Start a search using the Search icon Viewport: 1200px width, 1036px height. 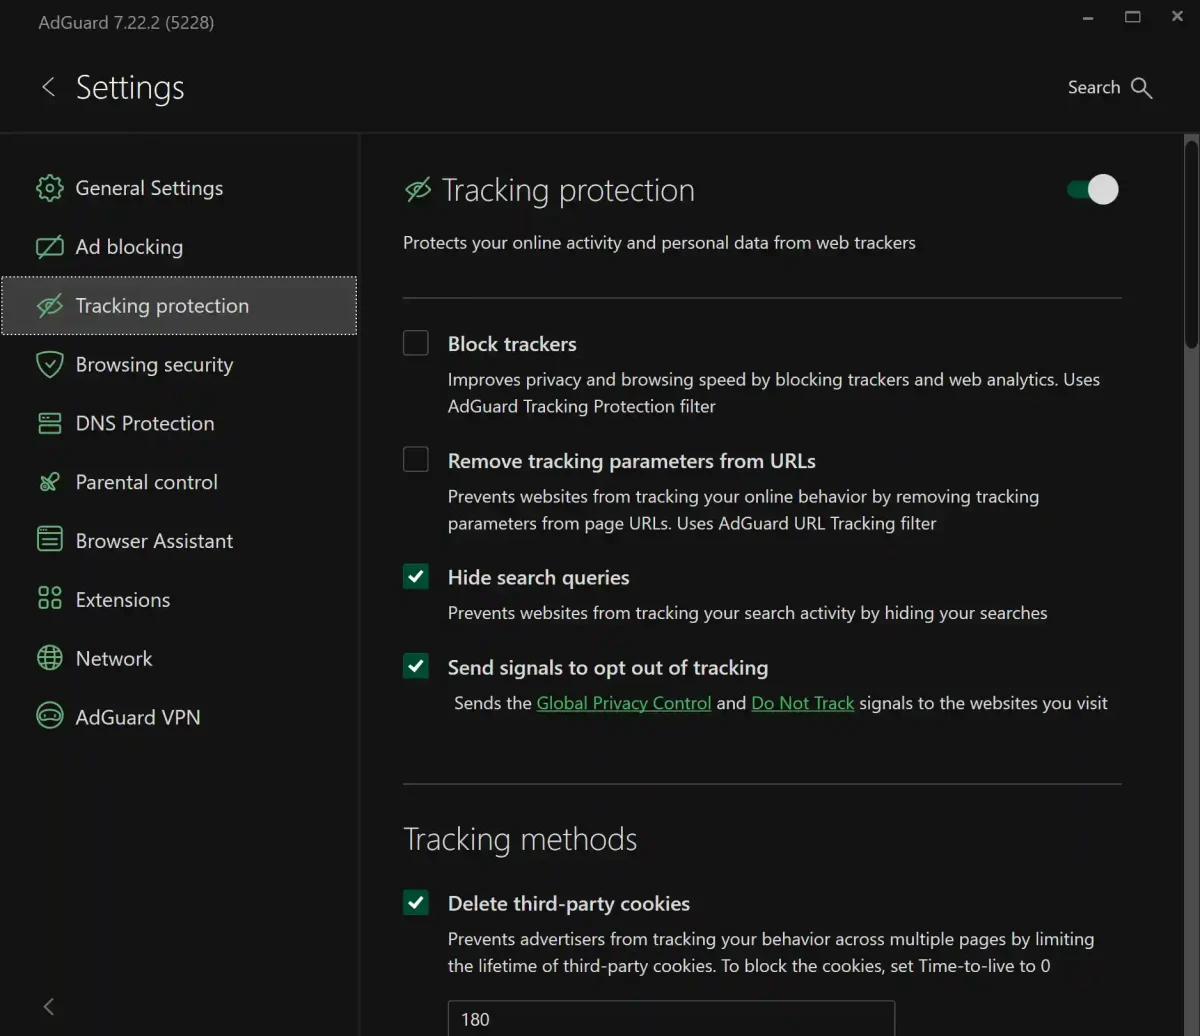(x=1142, y=87)
